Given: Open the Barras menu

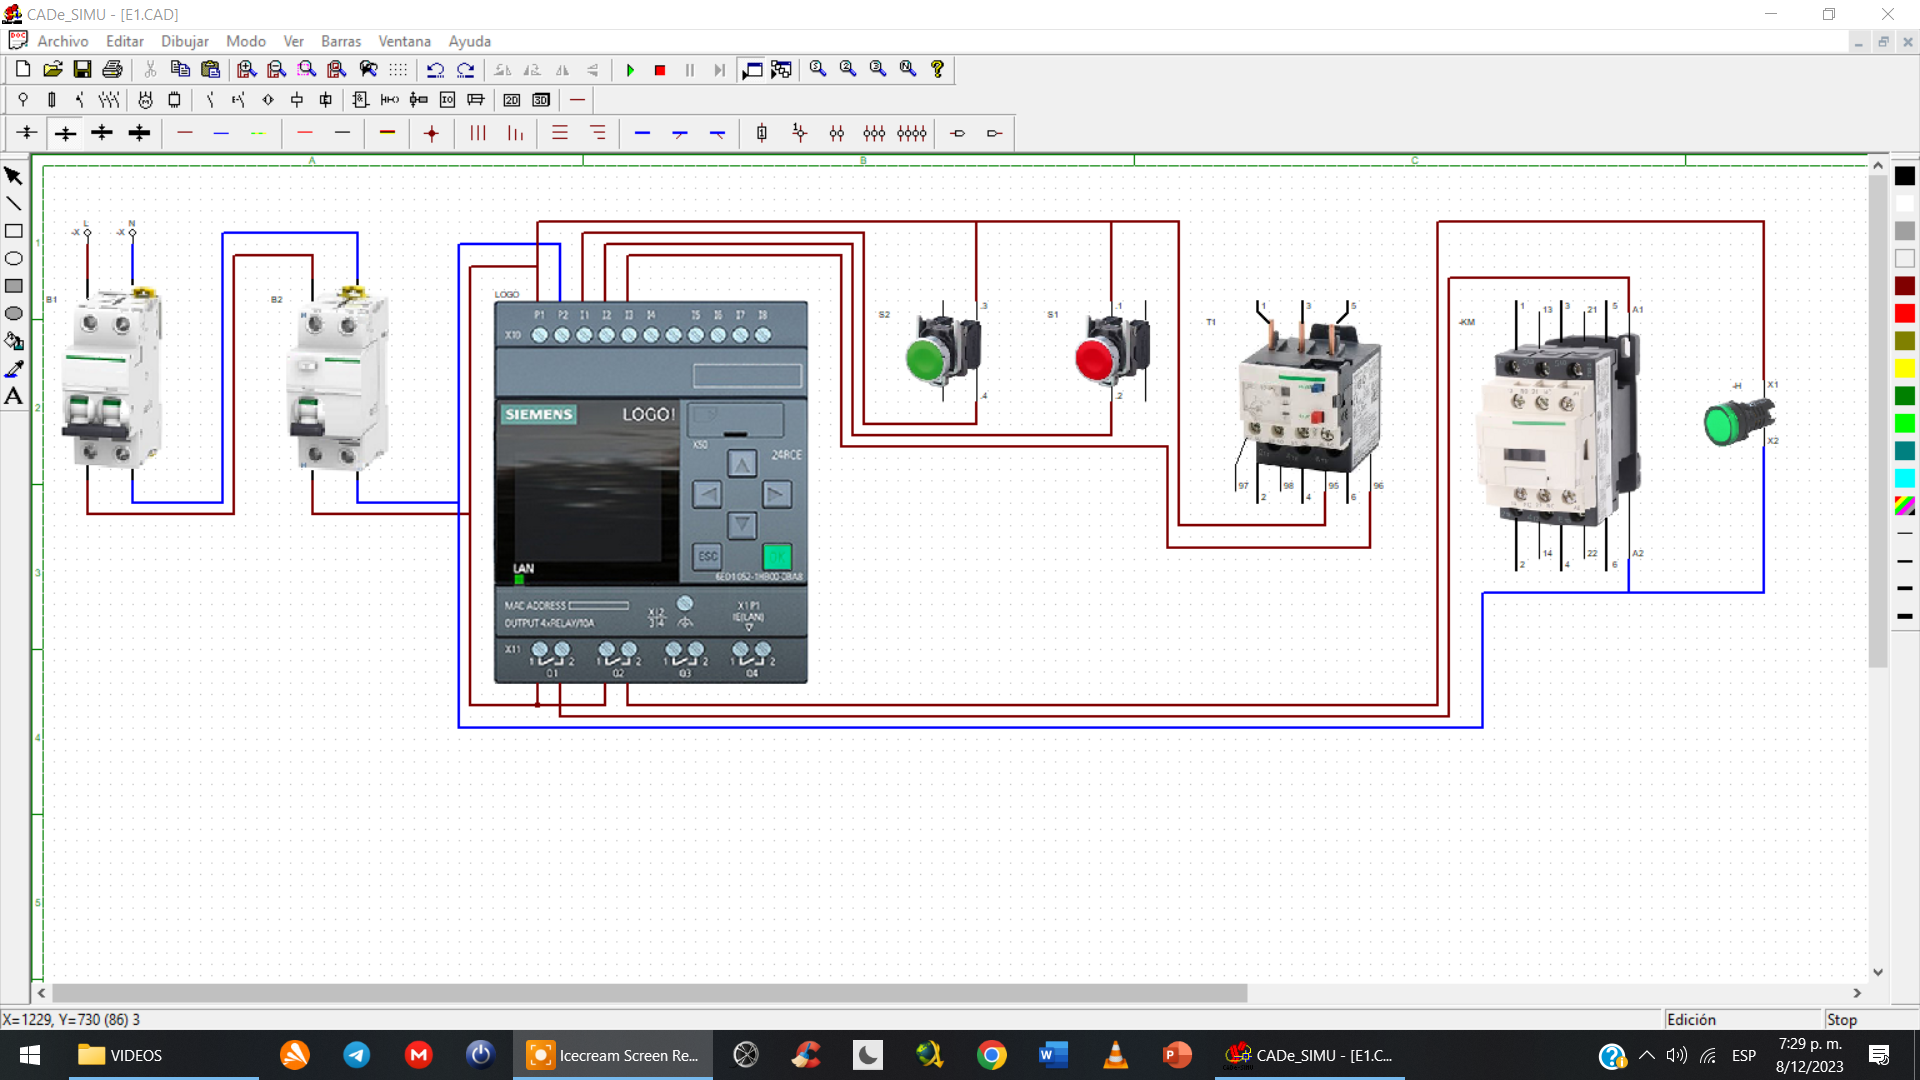Looking at the screenshot, I should coord(341,41).
